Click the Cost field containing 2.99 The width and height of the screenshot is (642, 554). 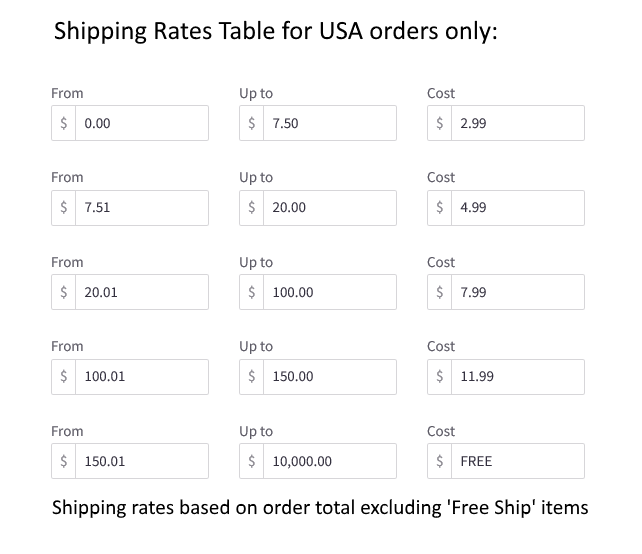[518, 124]
